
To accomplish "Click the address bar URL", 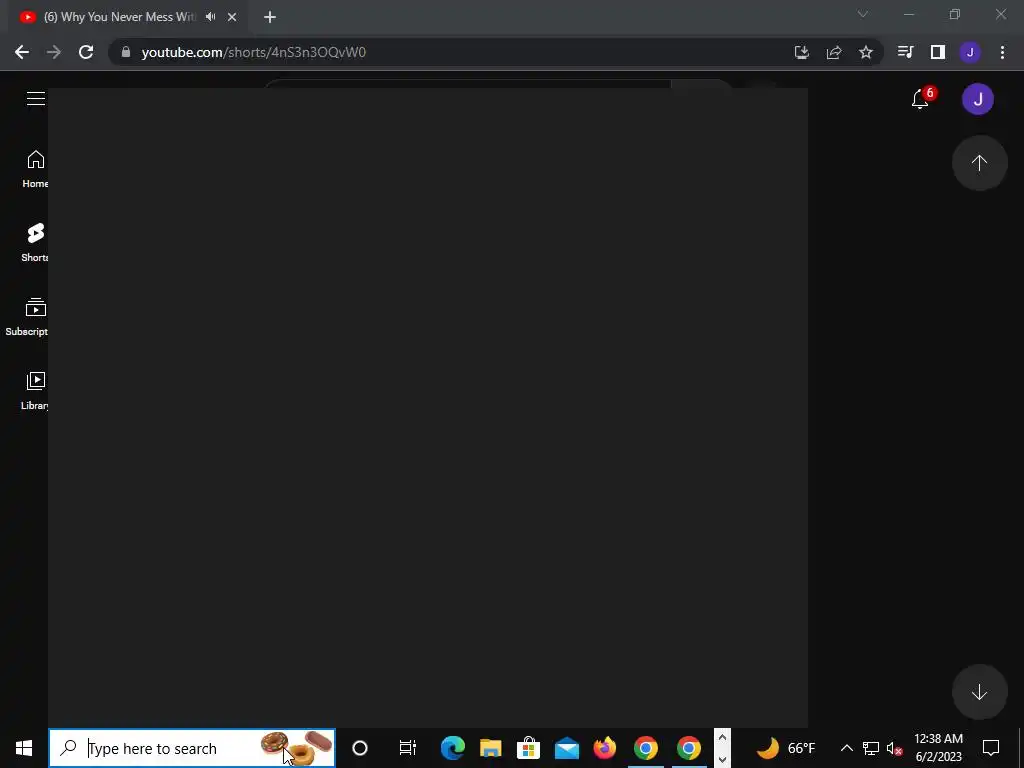I will 253,52.
